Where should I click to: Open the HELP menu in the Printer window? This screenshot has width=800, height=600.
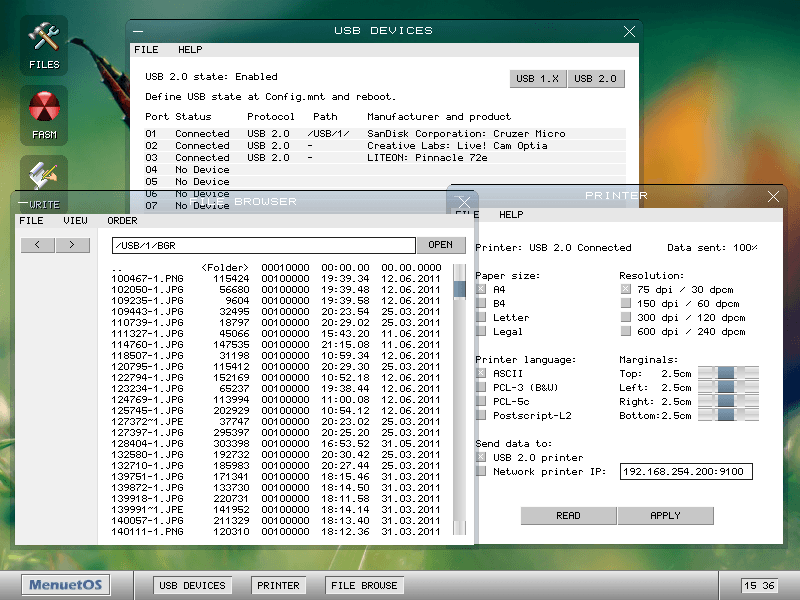510,214
